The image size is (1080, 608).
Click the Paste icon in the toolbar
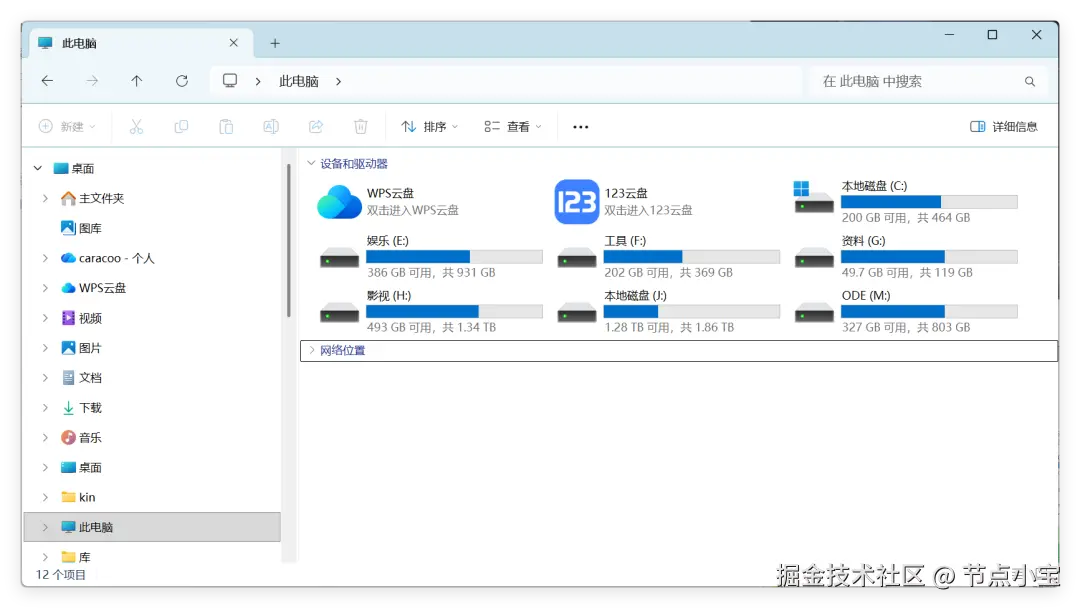pyautogui.click(x=226, y=126)
